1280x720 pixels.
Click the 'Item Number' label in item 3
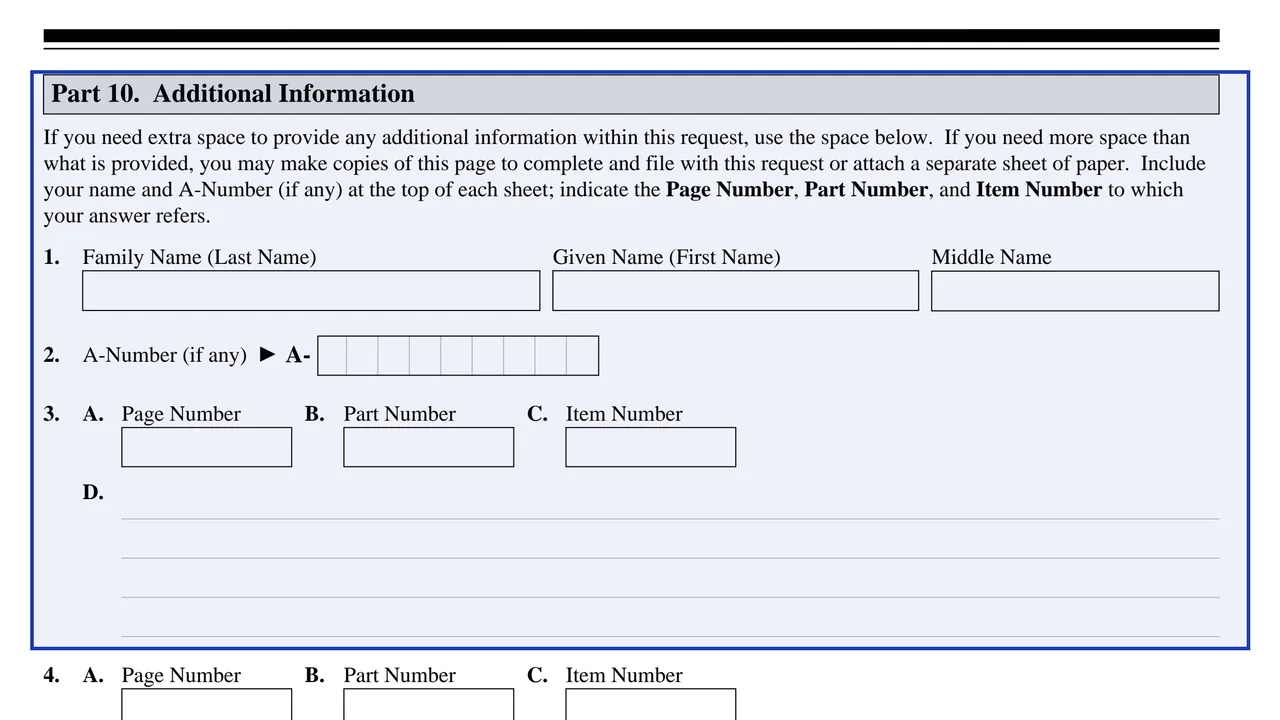click(624, 414)
